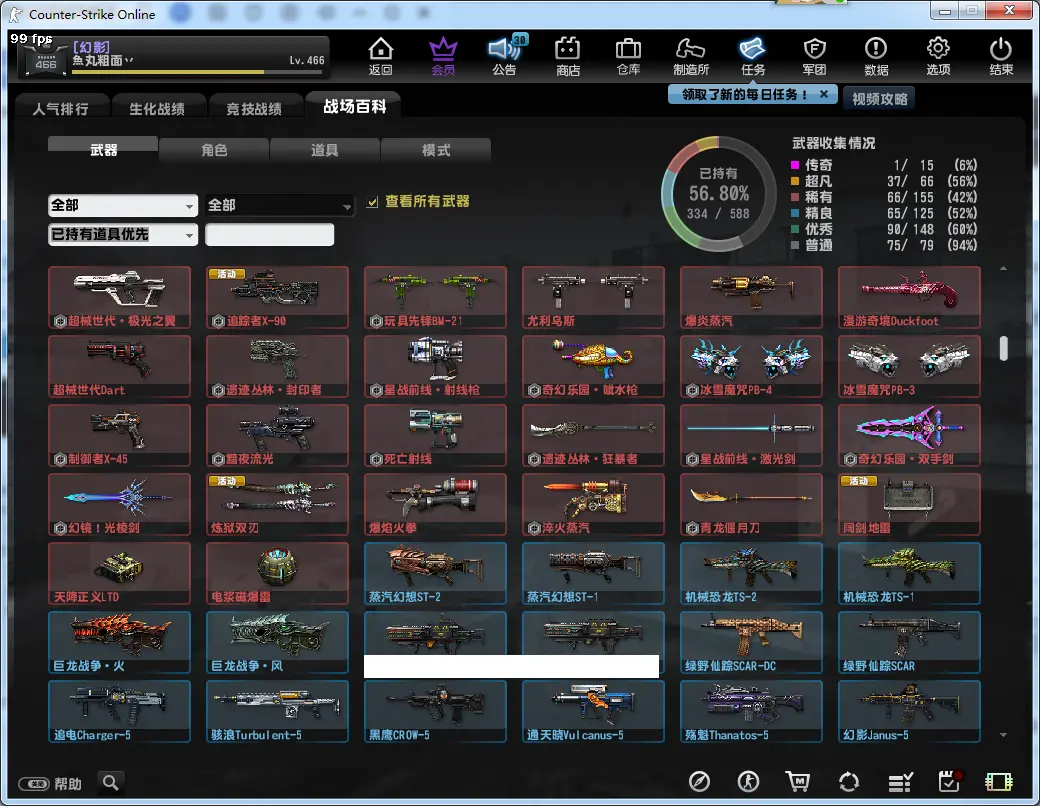This screenshot has height=806, width=1040.
Task: Click the checklist icon in bottom bar
Action: click(900, 782)
